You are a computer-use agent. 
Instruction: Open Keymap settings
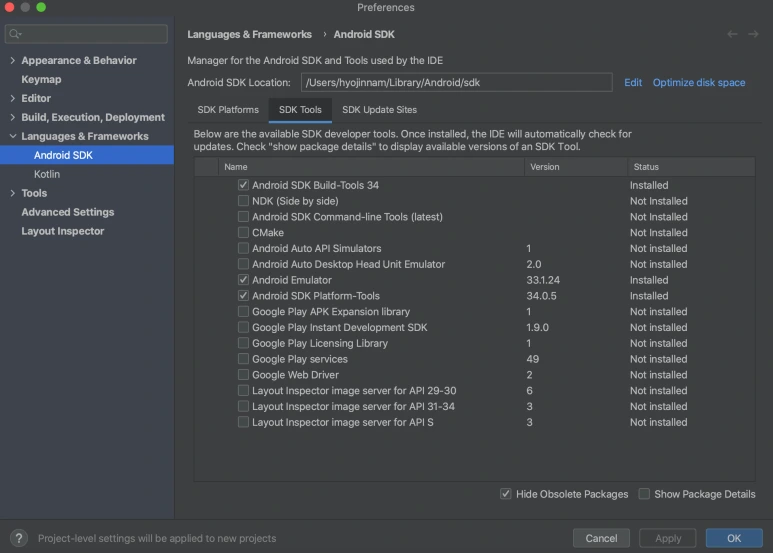coord(41,79)
